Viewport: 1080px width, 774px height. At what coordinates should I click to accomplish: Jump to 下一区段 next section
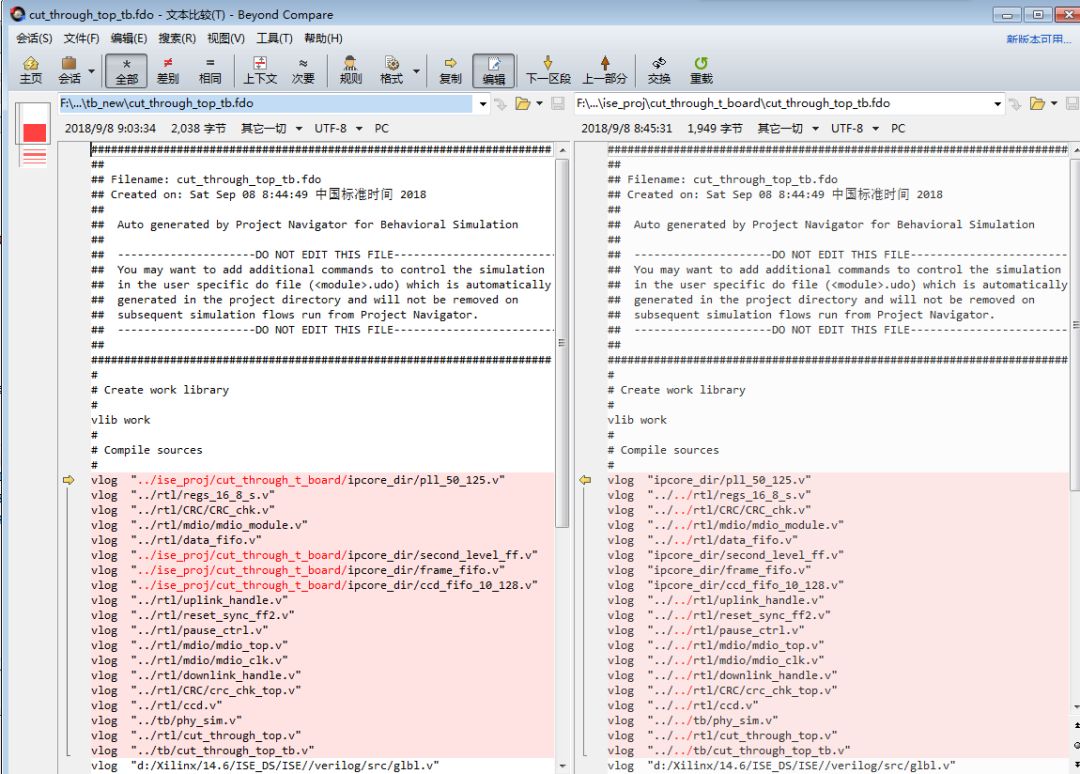click(548, 70)
